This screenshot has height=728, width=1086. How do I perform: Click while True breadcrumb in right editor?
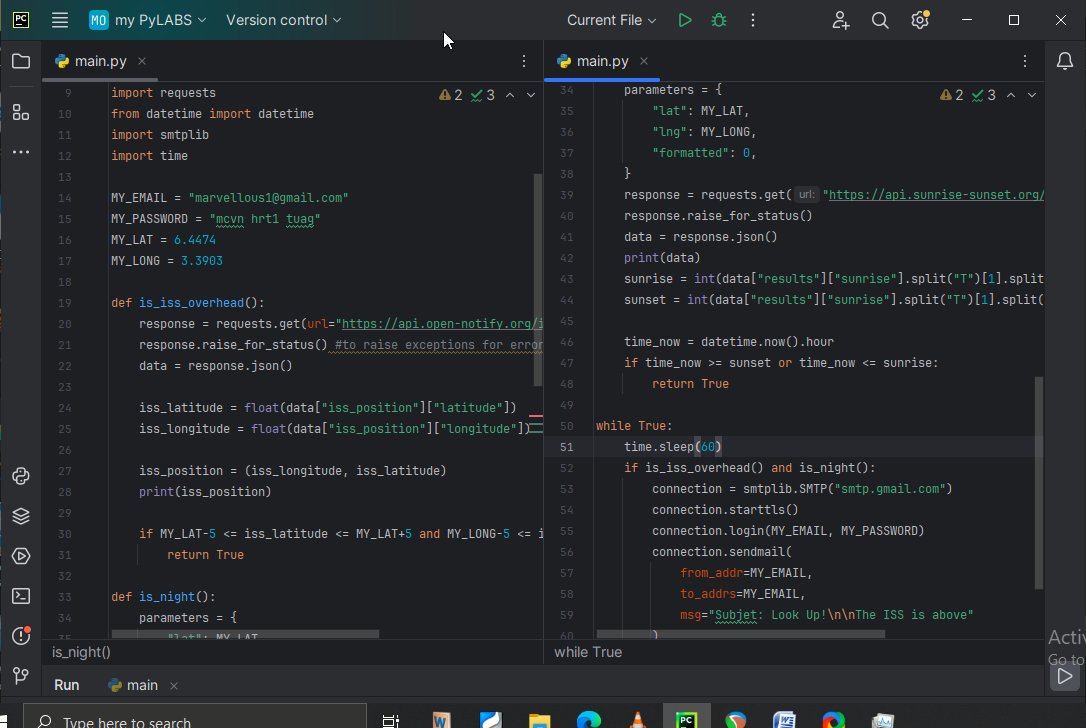coord(588,652)
